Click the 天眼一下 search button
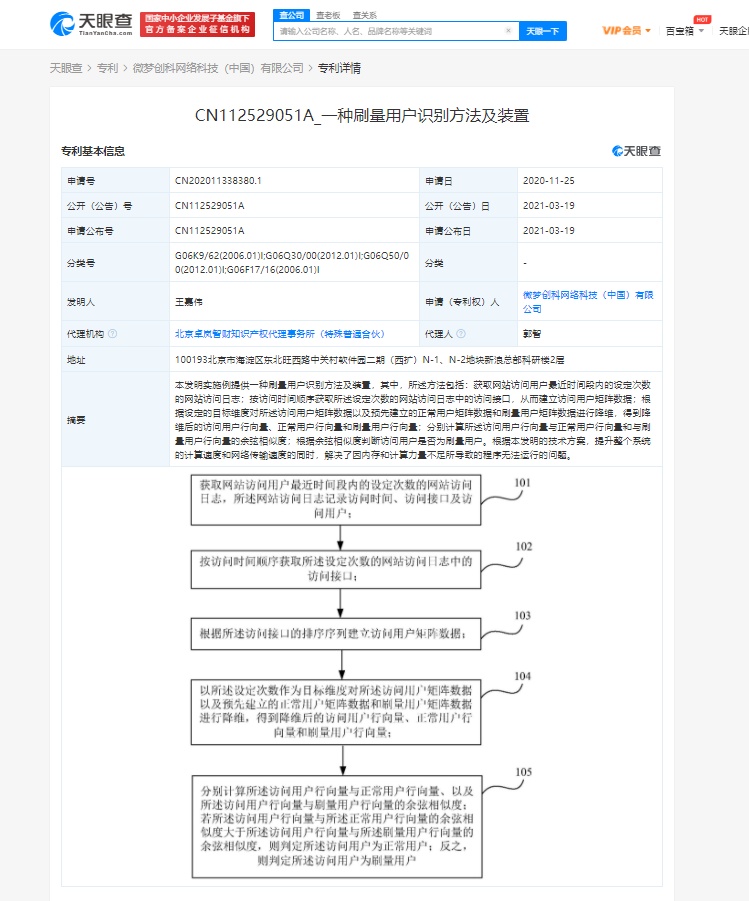This screenshot has width=749, height=901. click(543, 31)
